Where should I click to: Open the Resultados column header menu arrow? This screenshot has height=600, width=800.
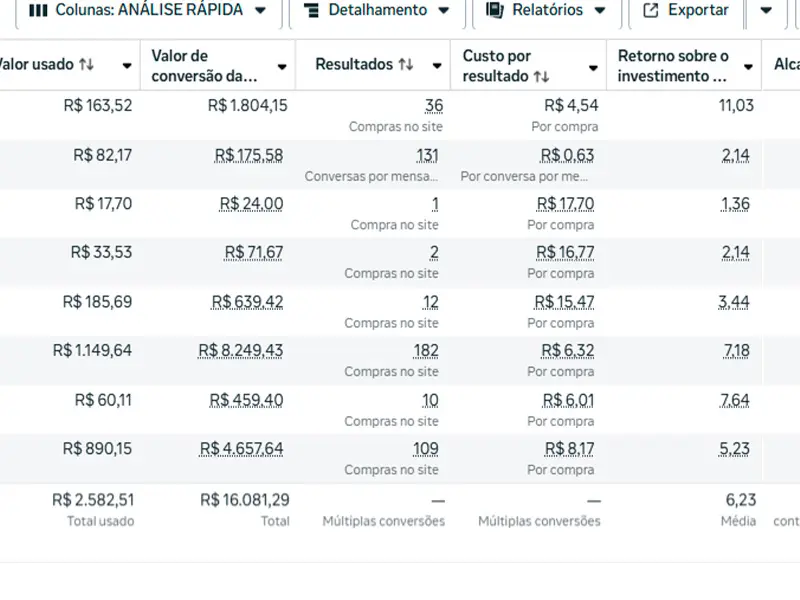436,66
